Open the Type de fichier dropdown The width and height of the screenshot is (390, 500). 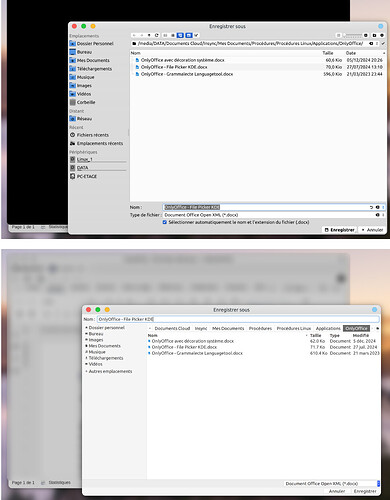tap(273, 215)
